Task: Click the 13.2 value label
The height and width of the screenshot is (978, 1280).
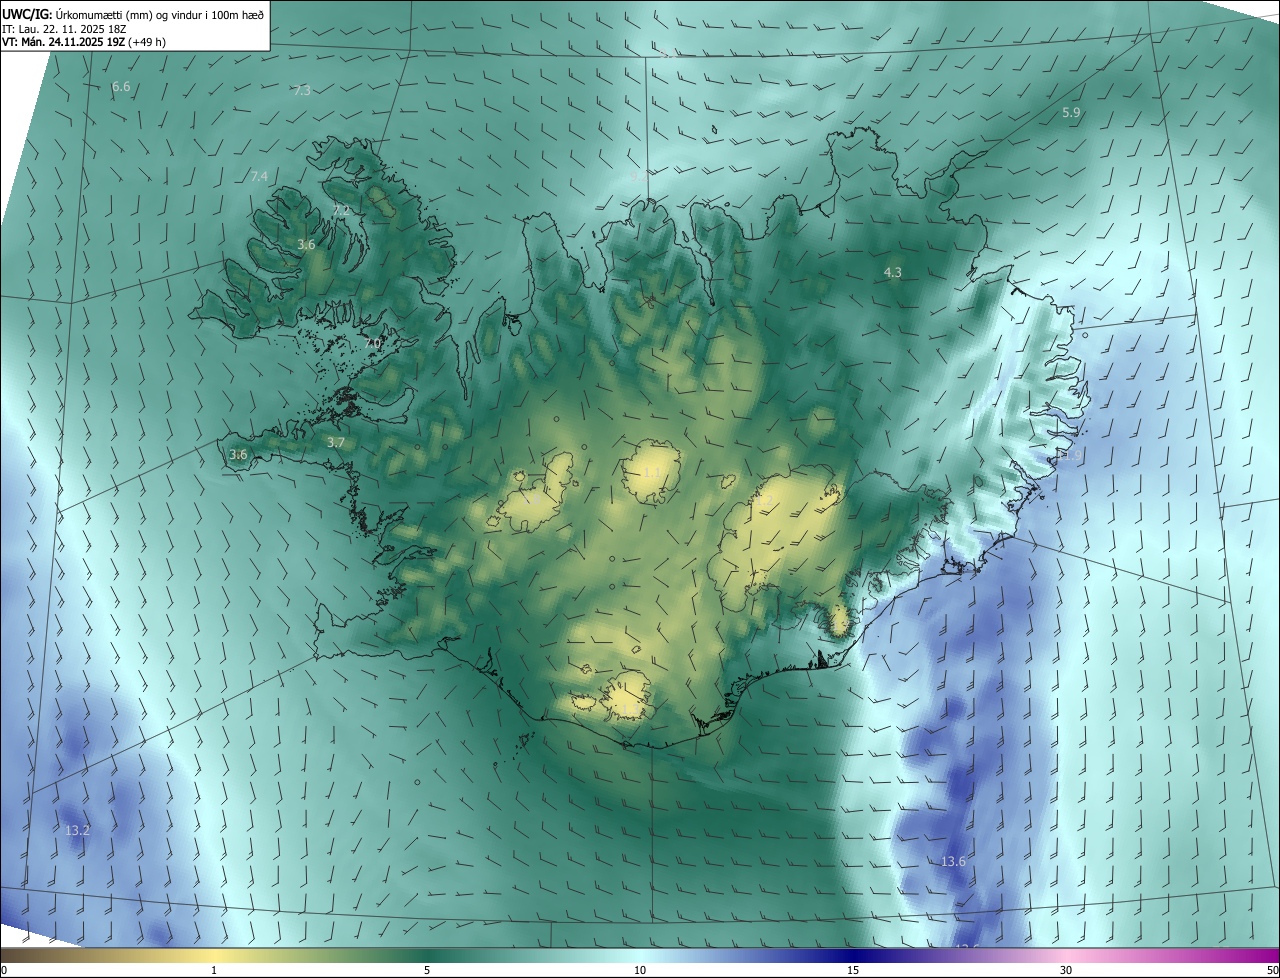Action: [77, 831]
